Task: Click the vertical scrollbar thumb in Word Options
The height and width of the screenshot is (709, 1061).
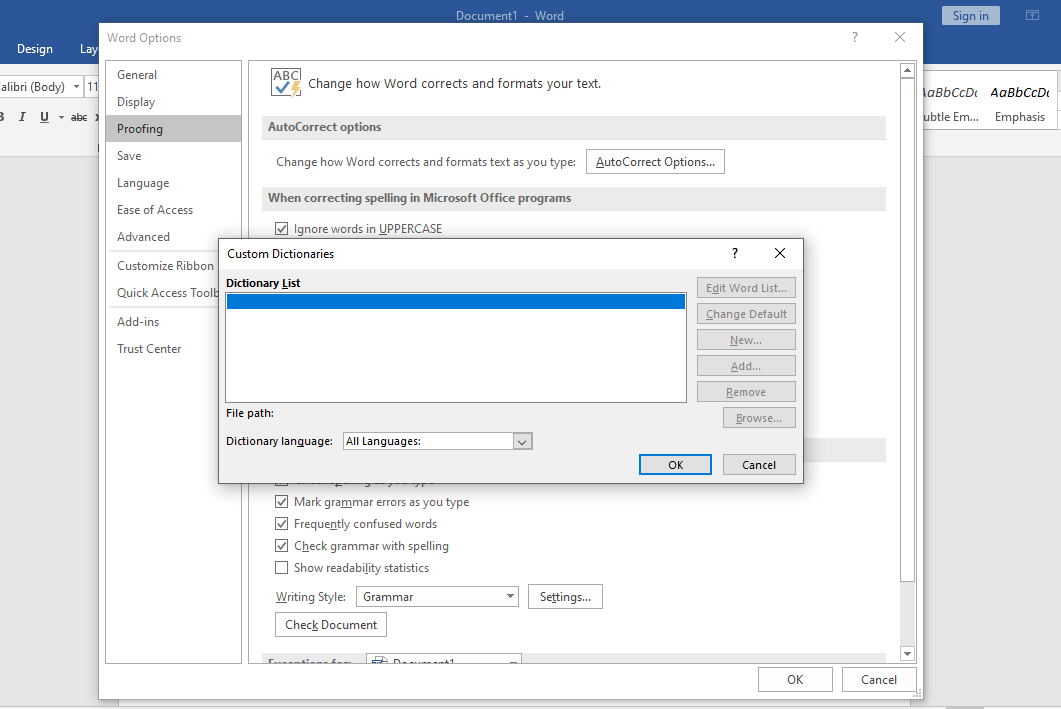Action: coord(907,329)
